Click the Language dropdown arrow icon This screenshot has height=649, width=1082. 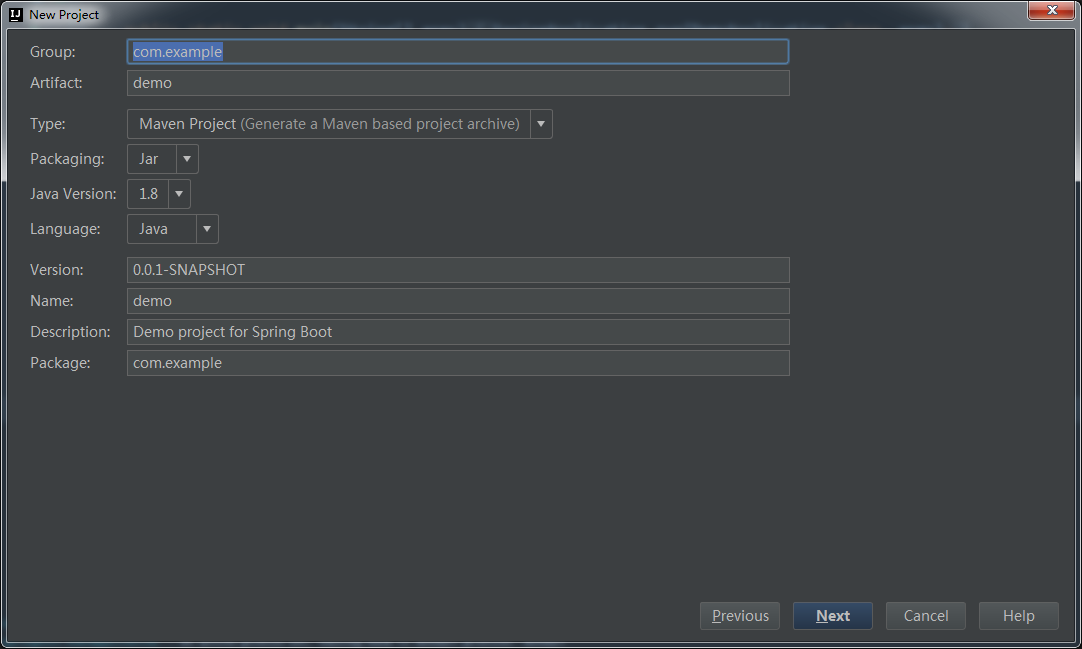point(206,228)
